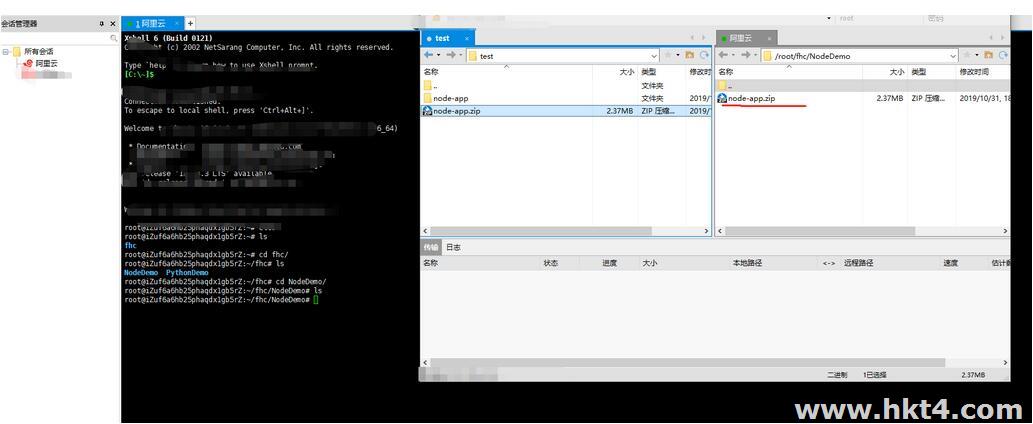The width and height of the screenshot is (1033, 424).
Task: Sort remote pane by 修改时间 column
Action: pyautogui.click(x=982, y=71)
